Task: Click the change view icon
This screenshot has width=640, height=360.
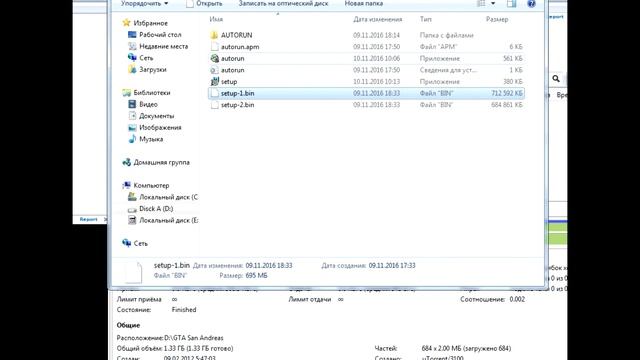Action: click(482, 3)
